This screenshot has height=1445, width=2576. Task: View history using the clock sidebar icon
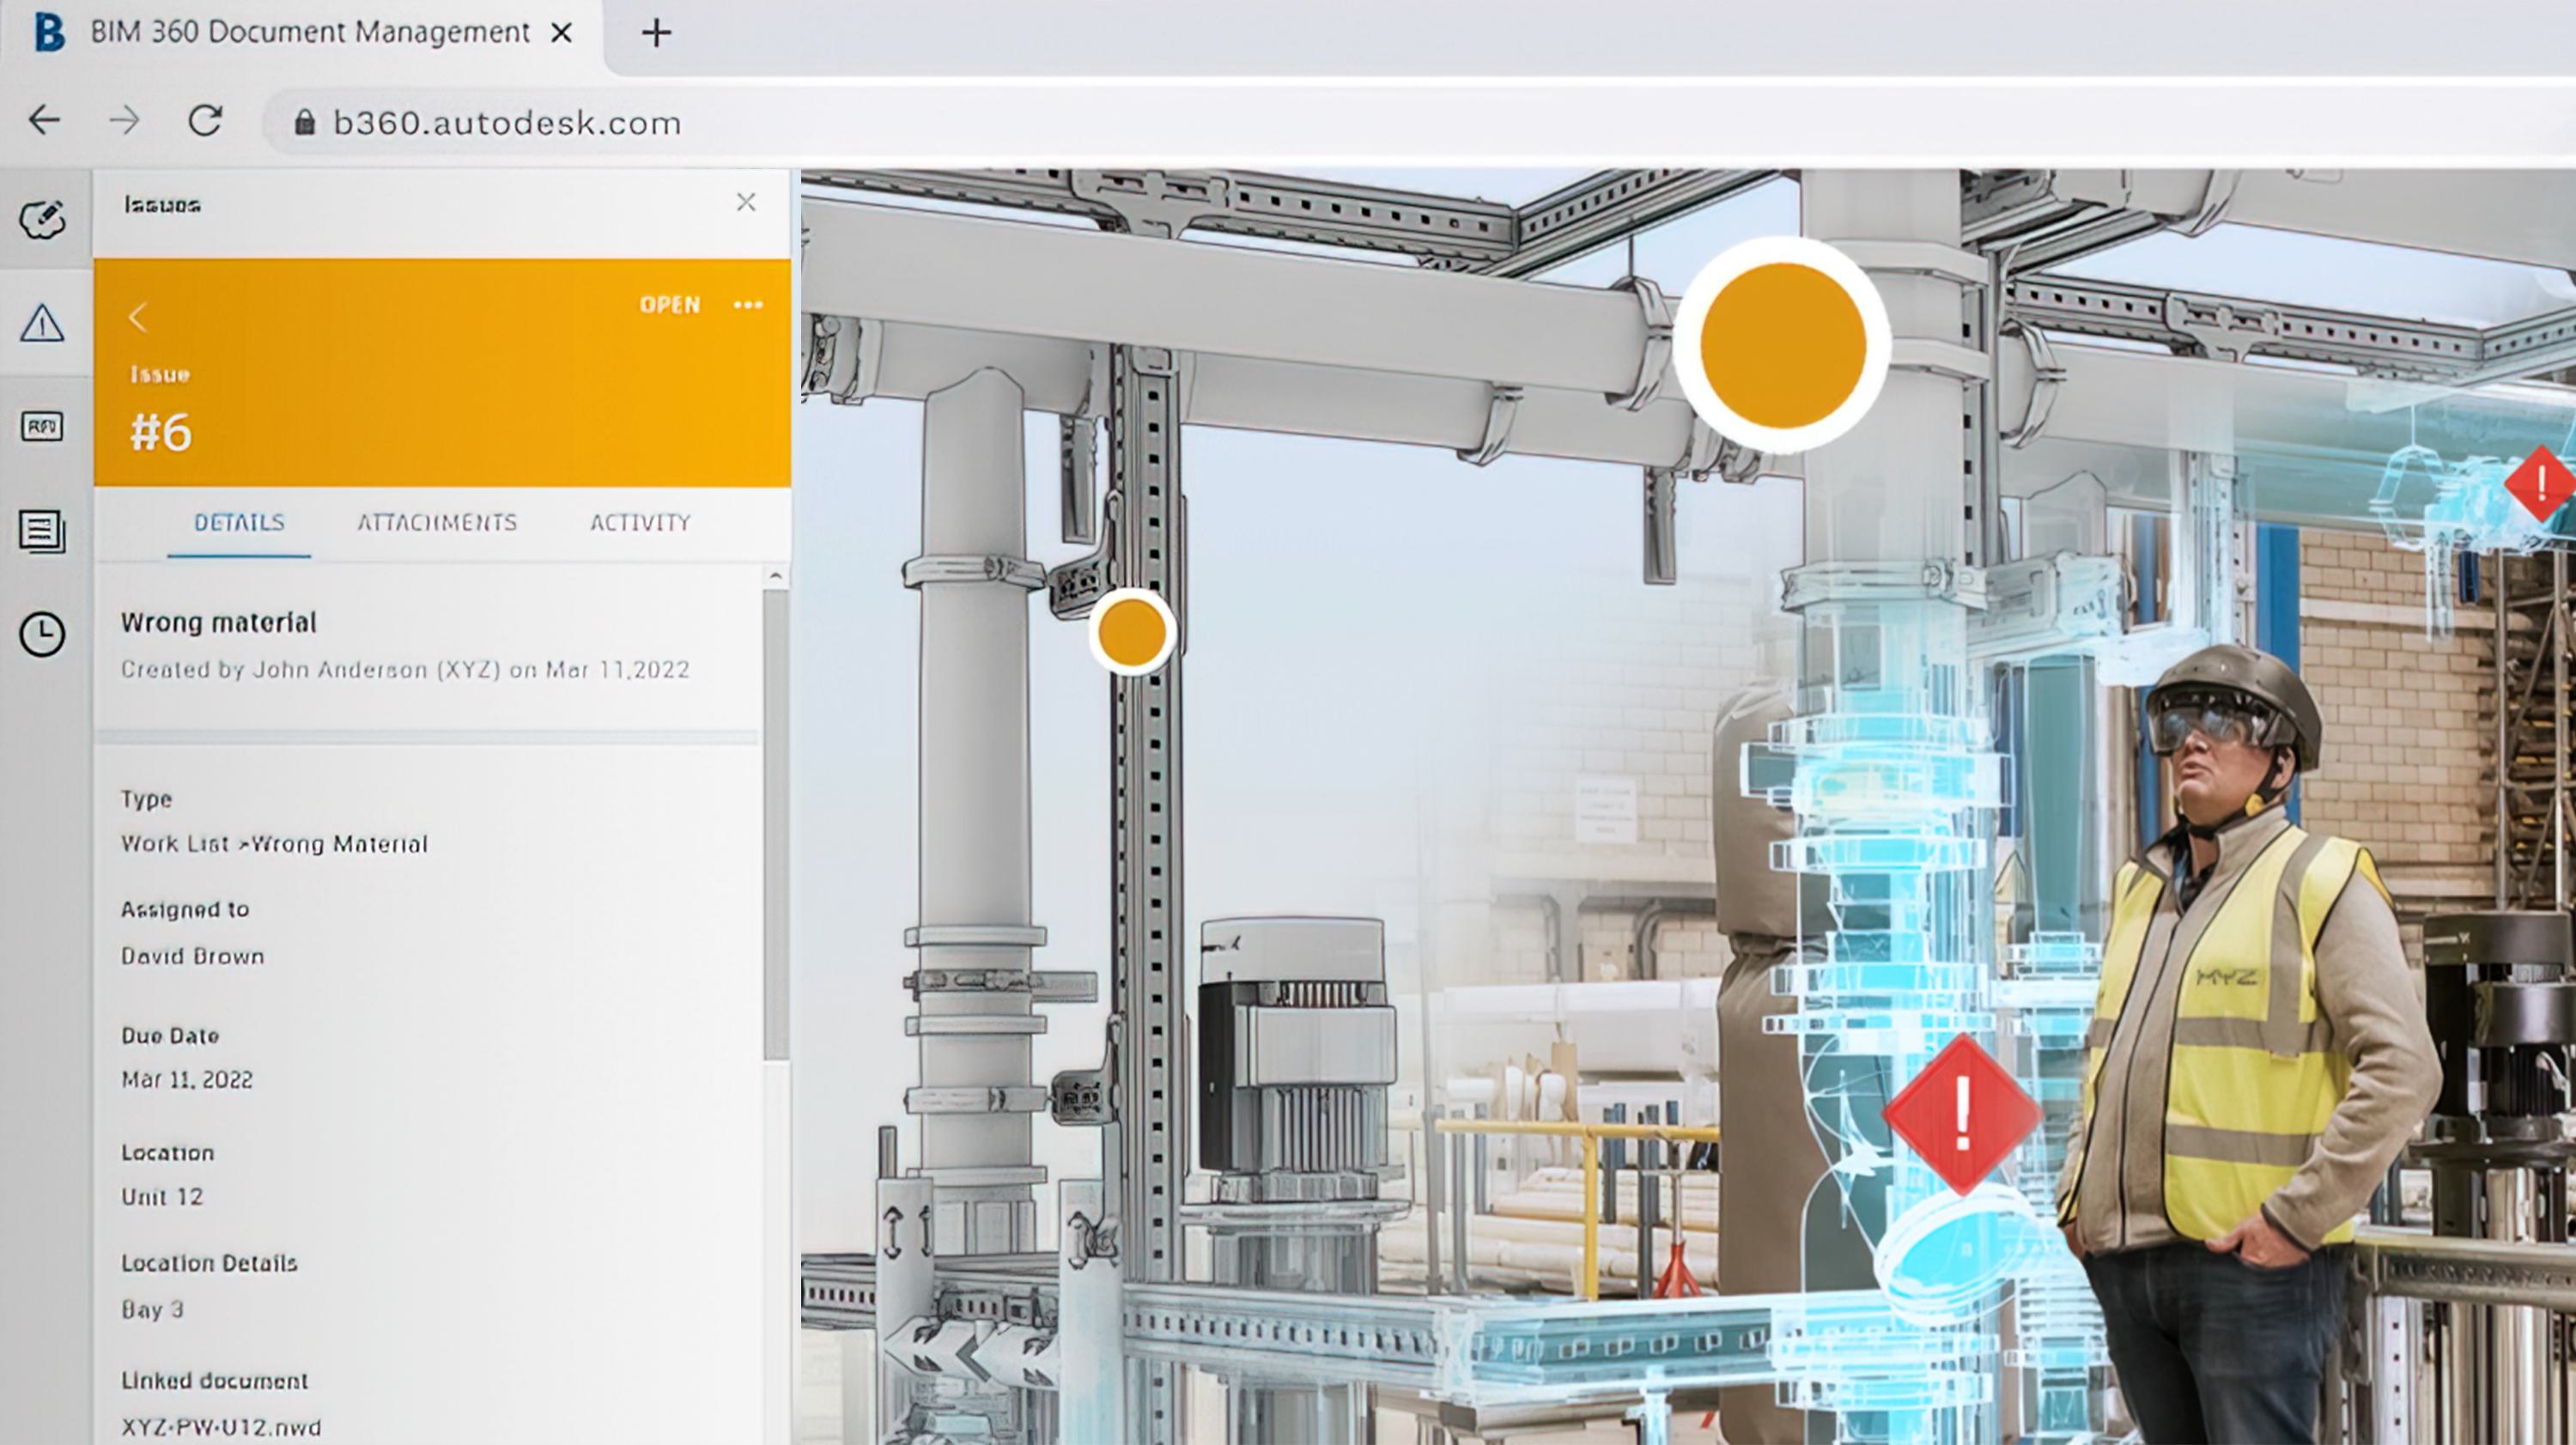(42, 634)
